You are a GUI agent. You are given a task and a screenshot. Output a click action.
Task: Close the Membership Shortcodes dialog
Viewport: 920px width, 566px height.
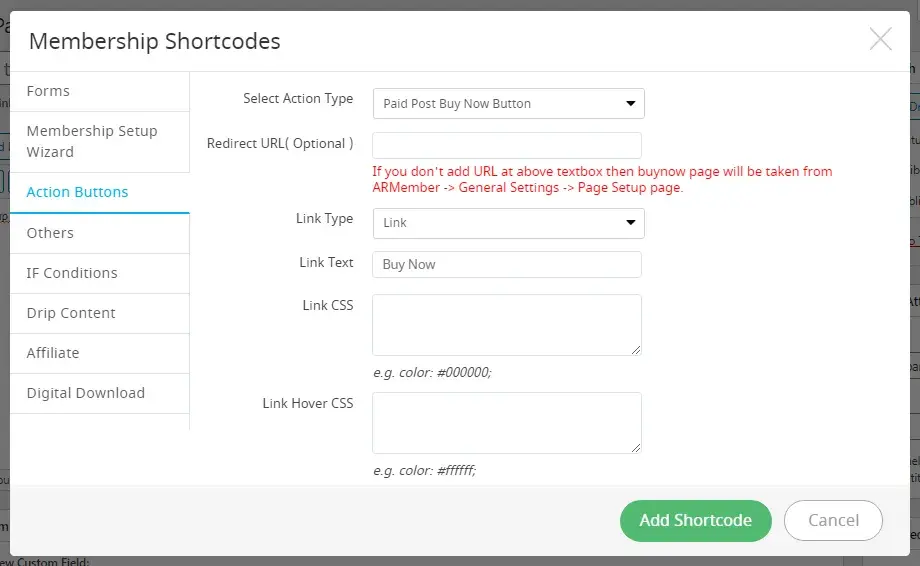(880, 39)
